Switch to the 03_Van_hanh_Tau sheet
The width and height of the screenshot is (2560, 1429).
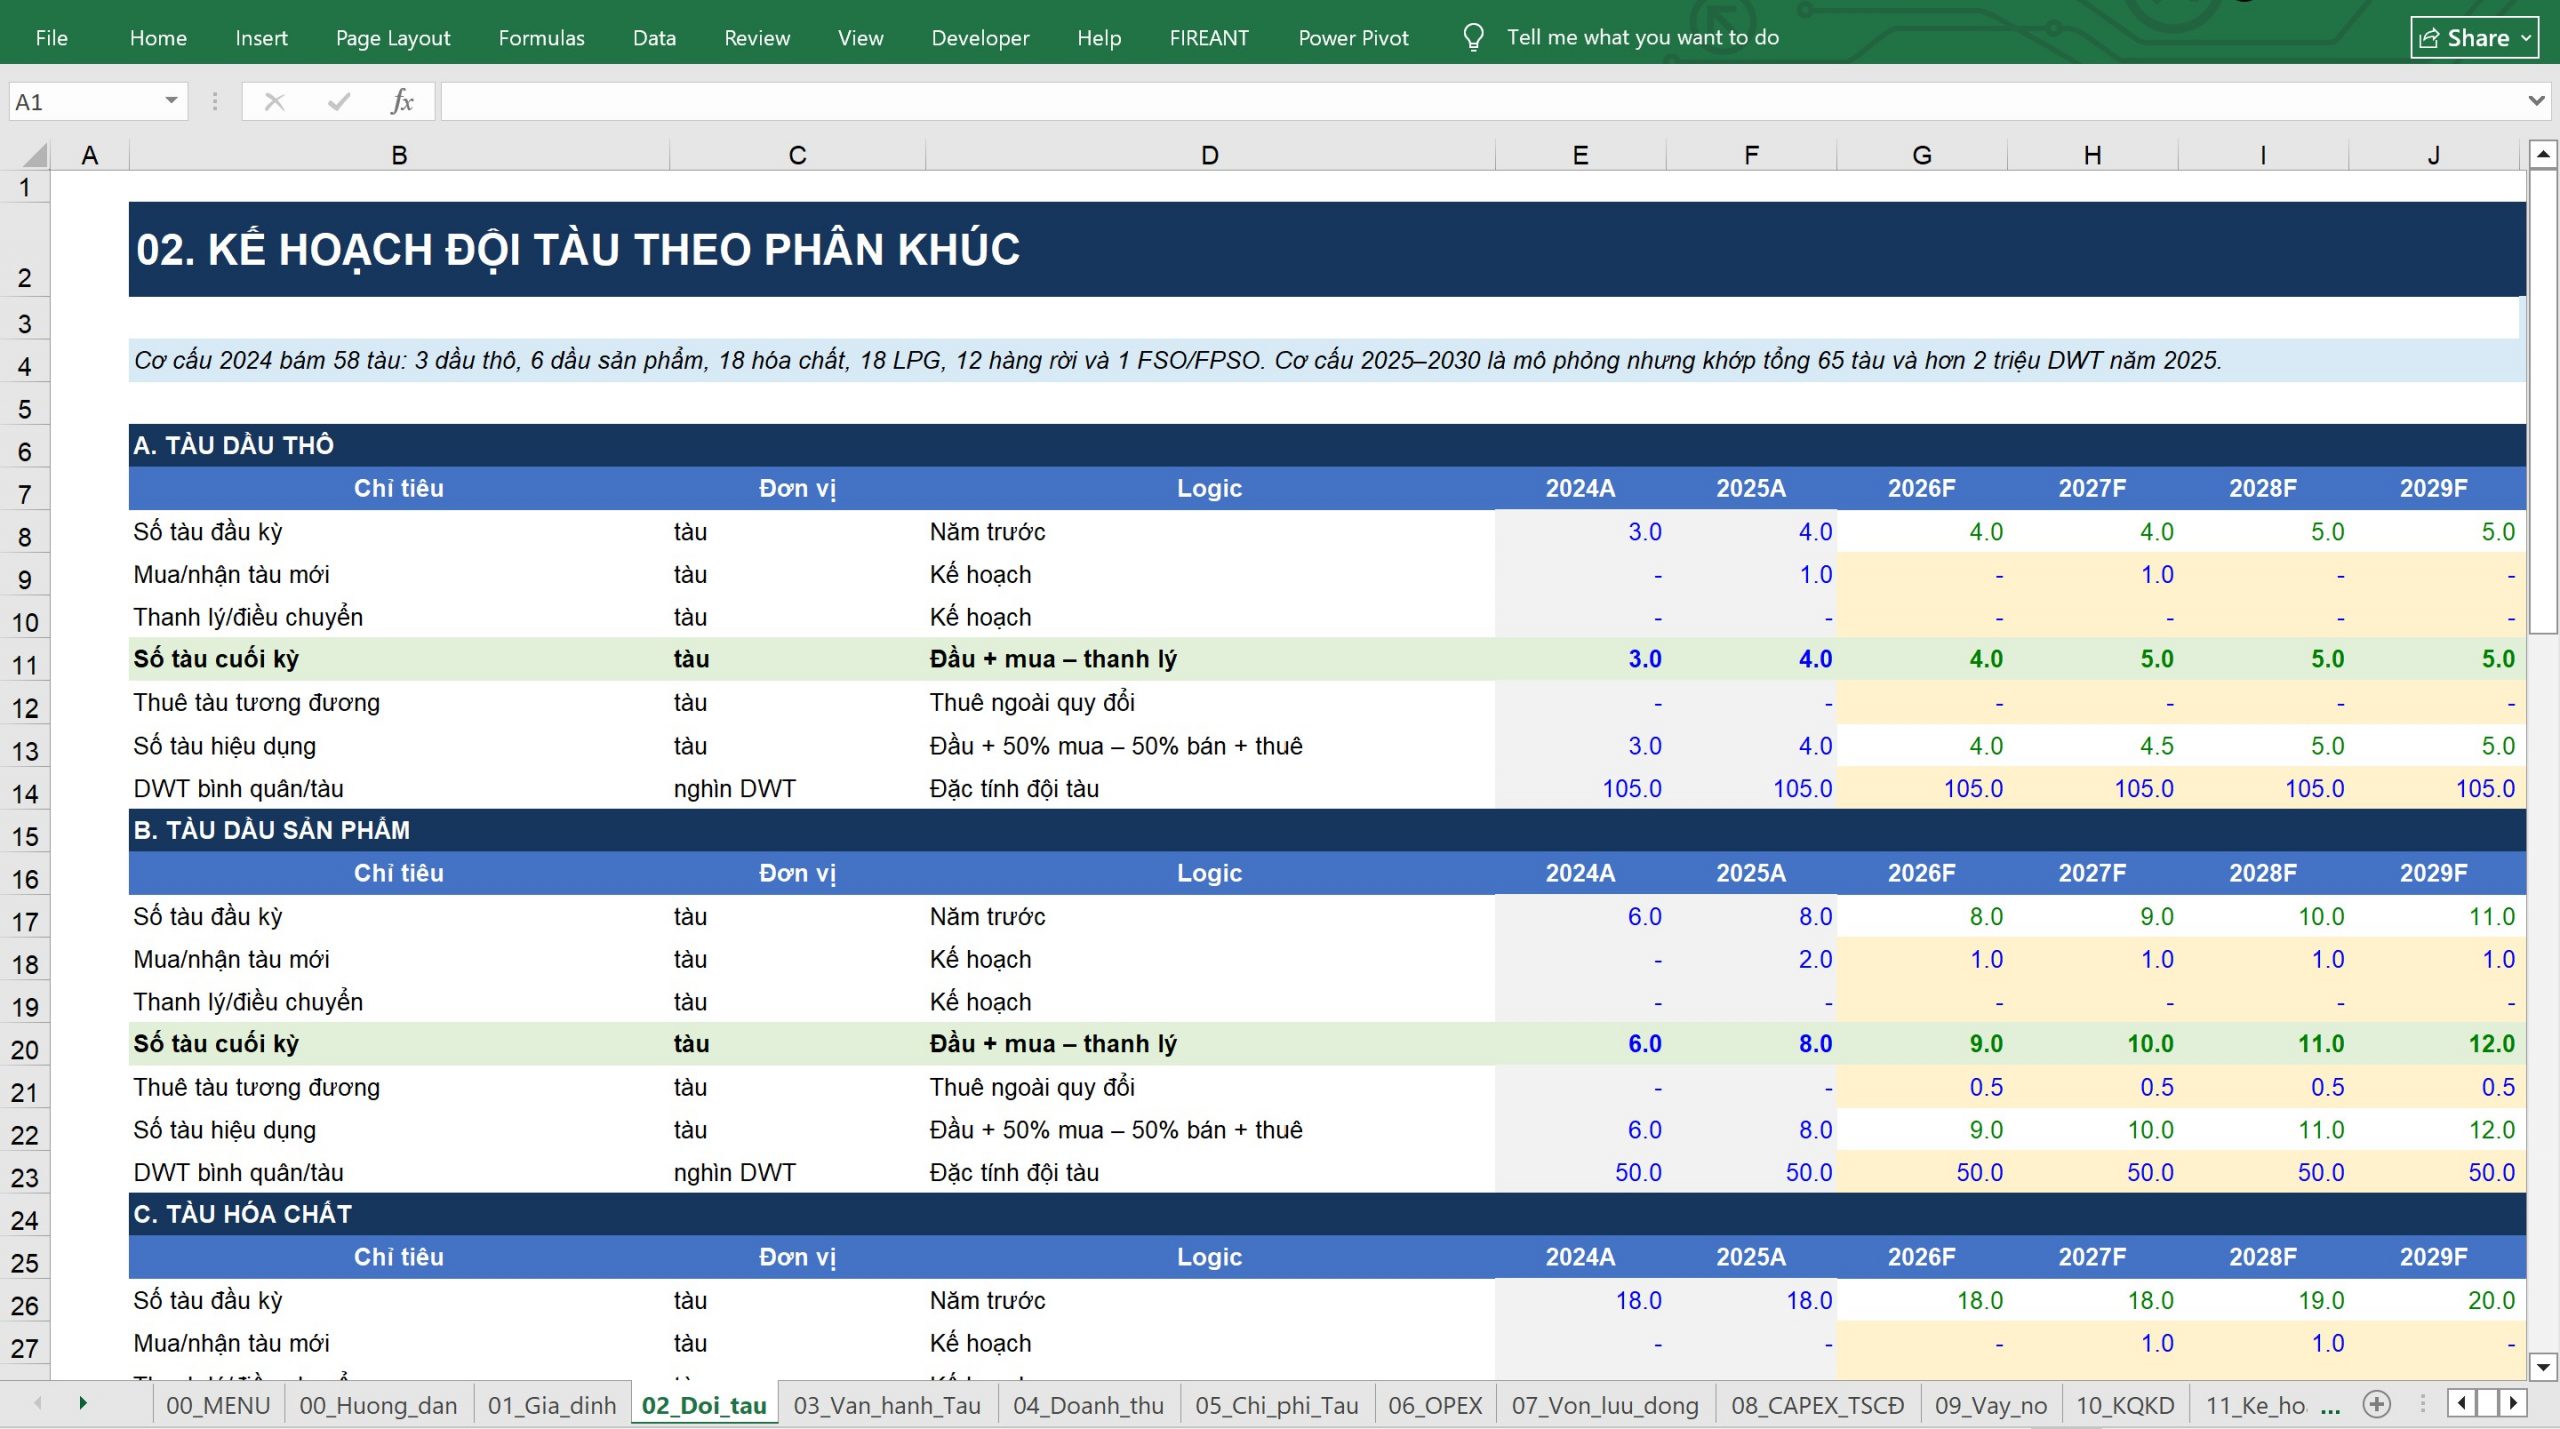pyautogui.click(x=887, y=1405)
